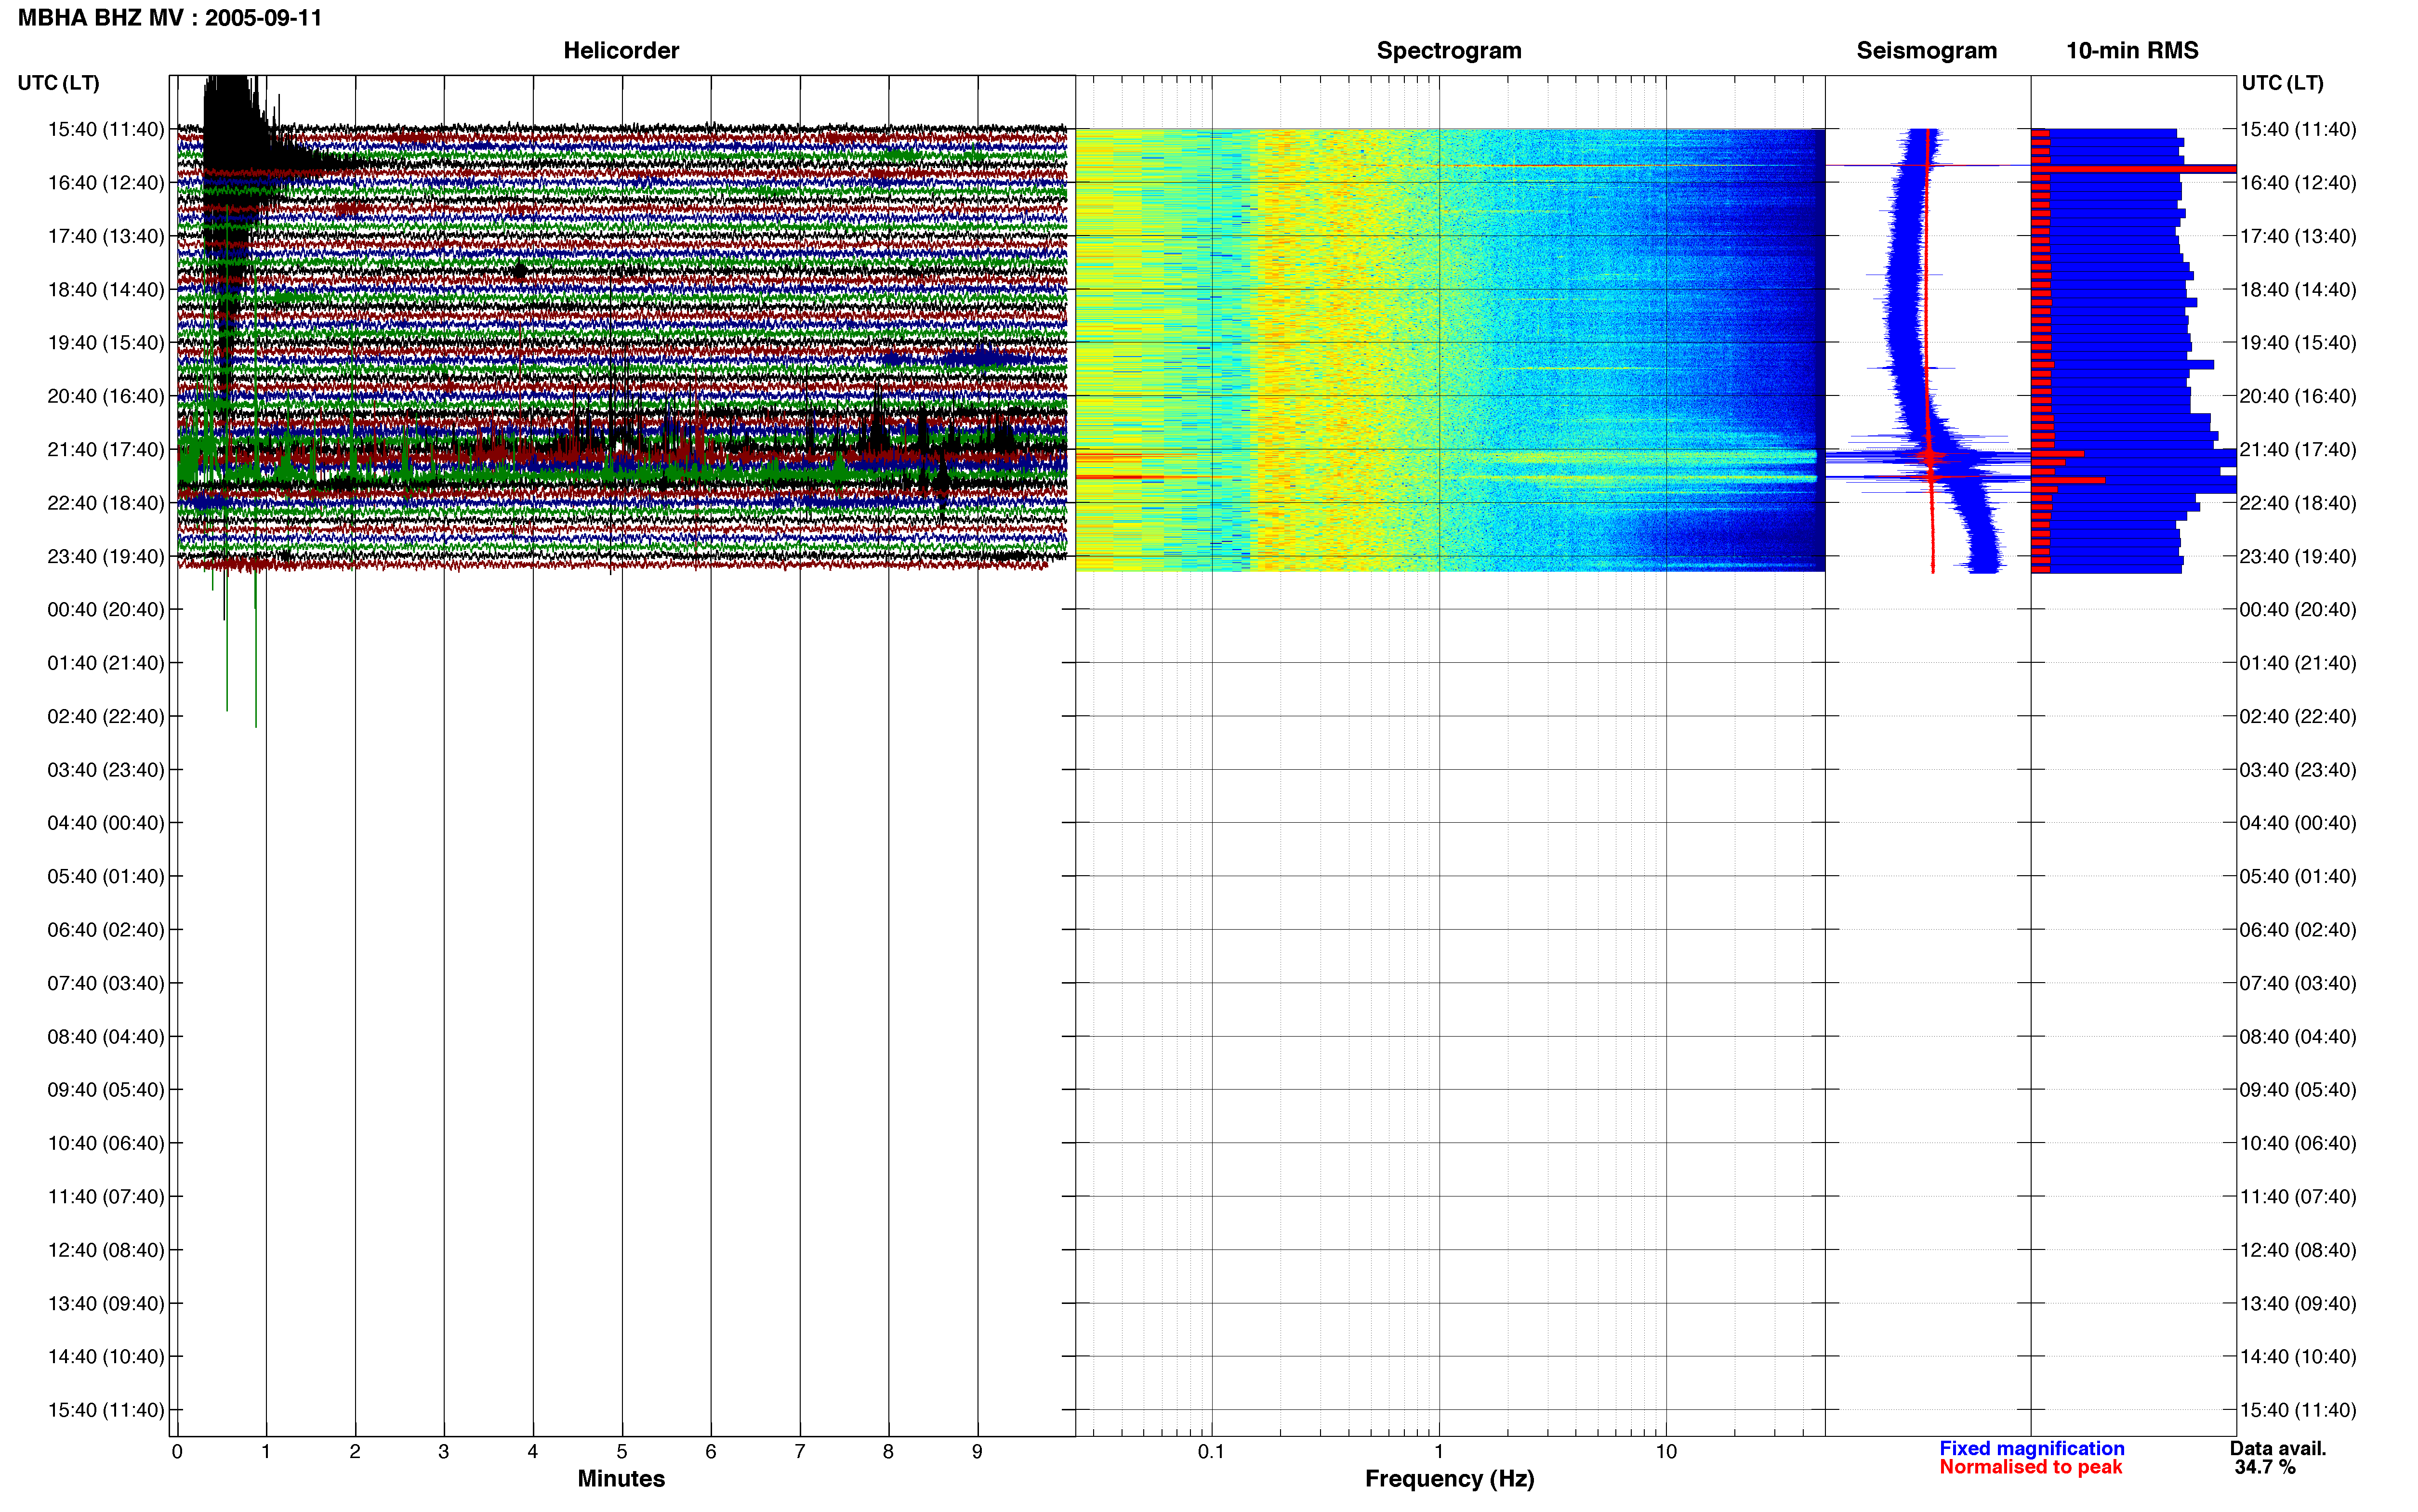
Task: Click the right 'UTC (LT)' axis label
Action: click(2282, 83)
